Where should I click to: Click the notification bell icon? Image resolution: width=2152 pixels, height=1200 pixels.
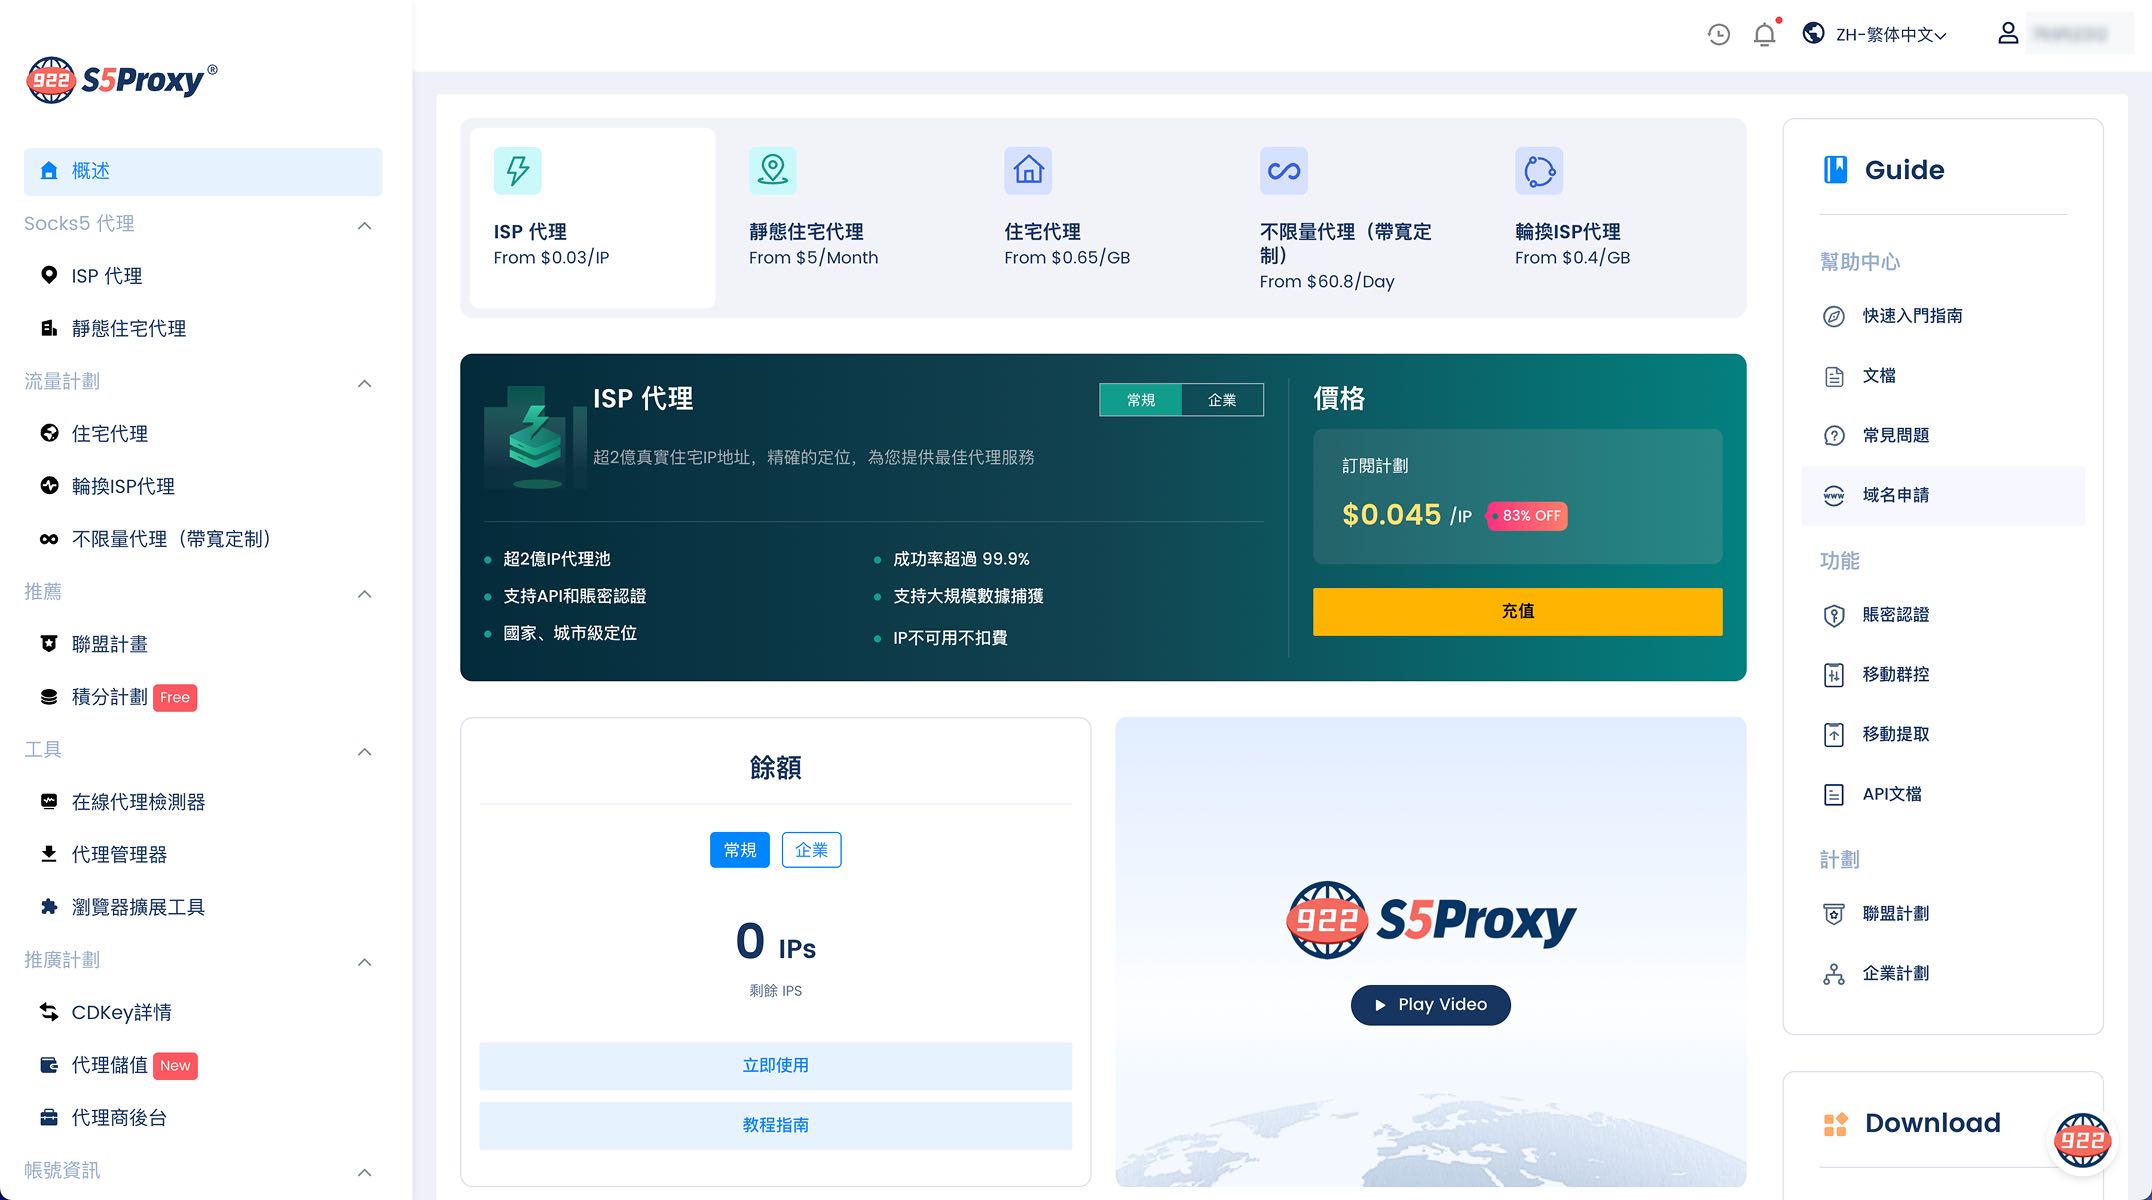coord(1765,33)
